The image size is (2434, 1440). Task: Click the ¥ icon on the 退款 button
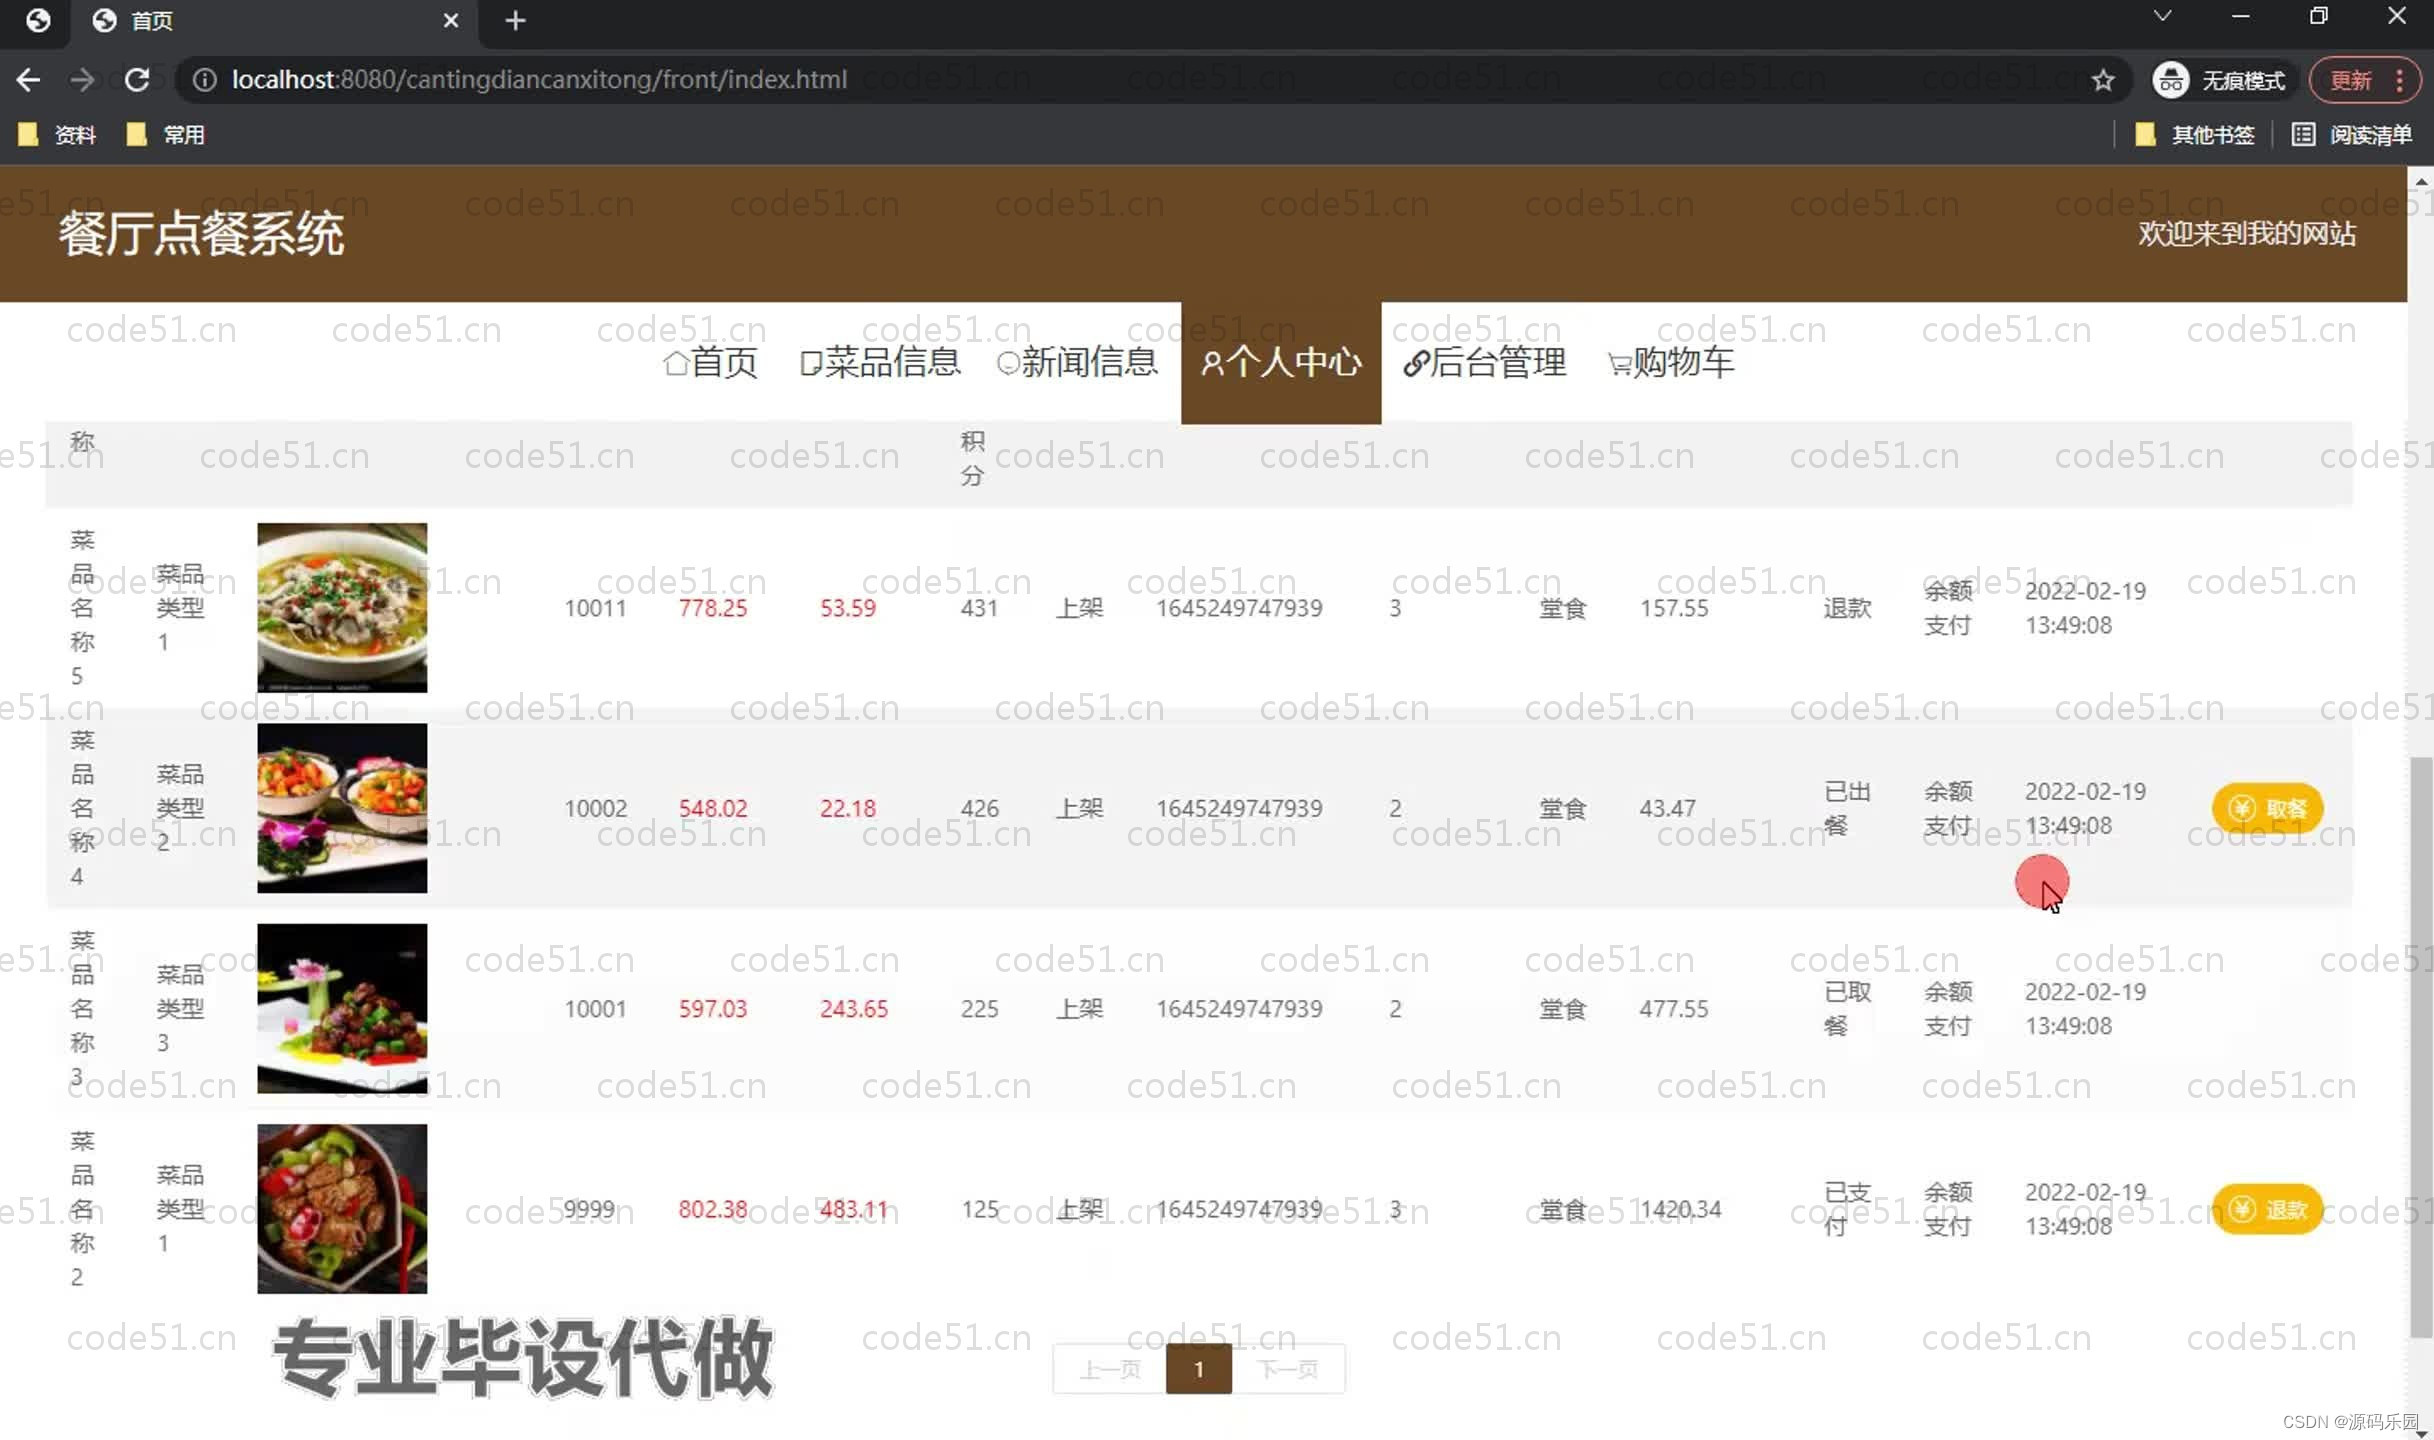(x=2242, y=1209)
